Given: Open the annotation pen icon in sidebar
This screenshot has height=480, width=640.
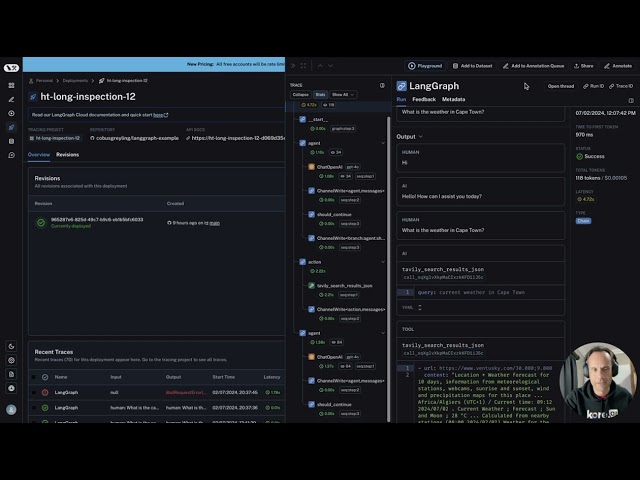Looking at the screenshot, I should click(x=11, y=99).
